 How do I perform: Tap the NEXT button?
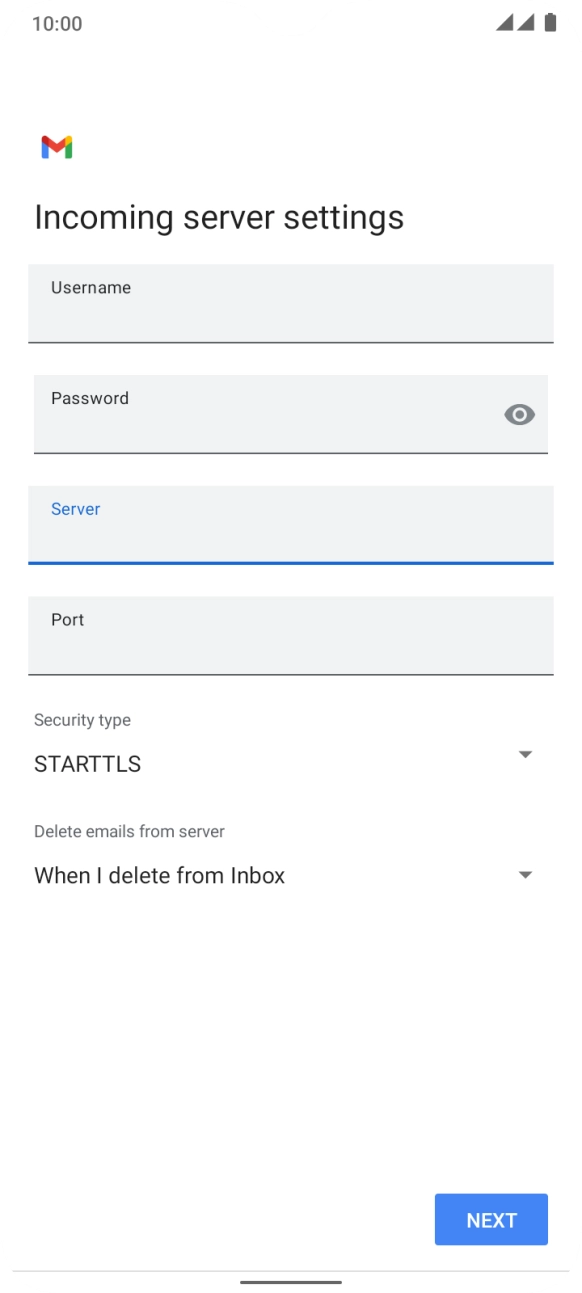pos(491,1219)
